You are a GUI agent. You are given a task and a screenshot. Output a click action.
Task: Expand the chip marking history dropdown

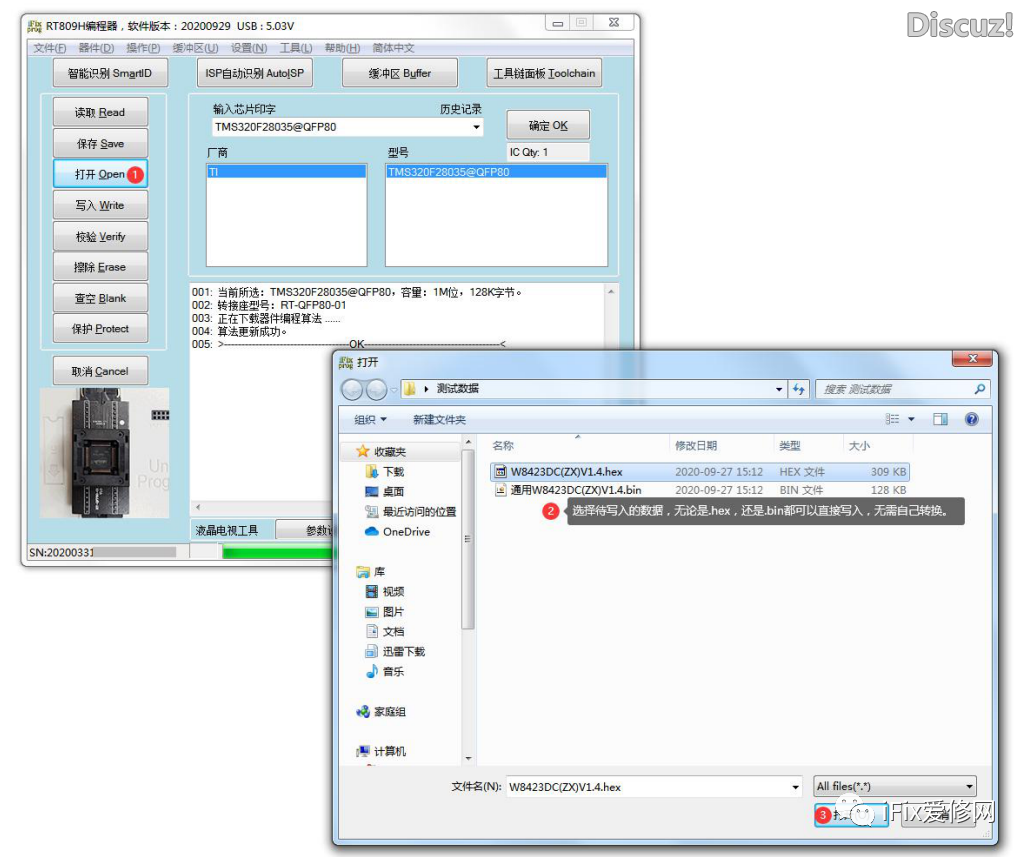tap(476, 128)
